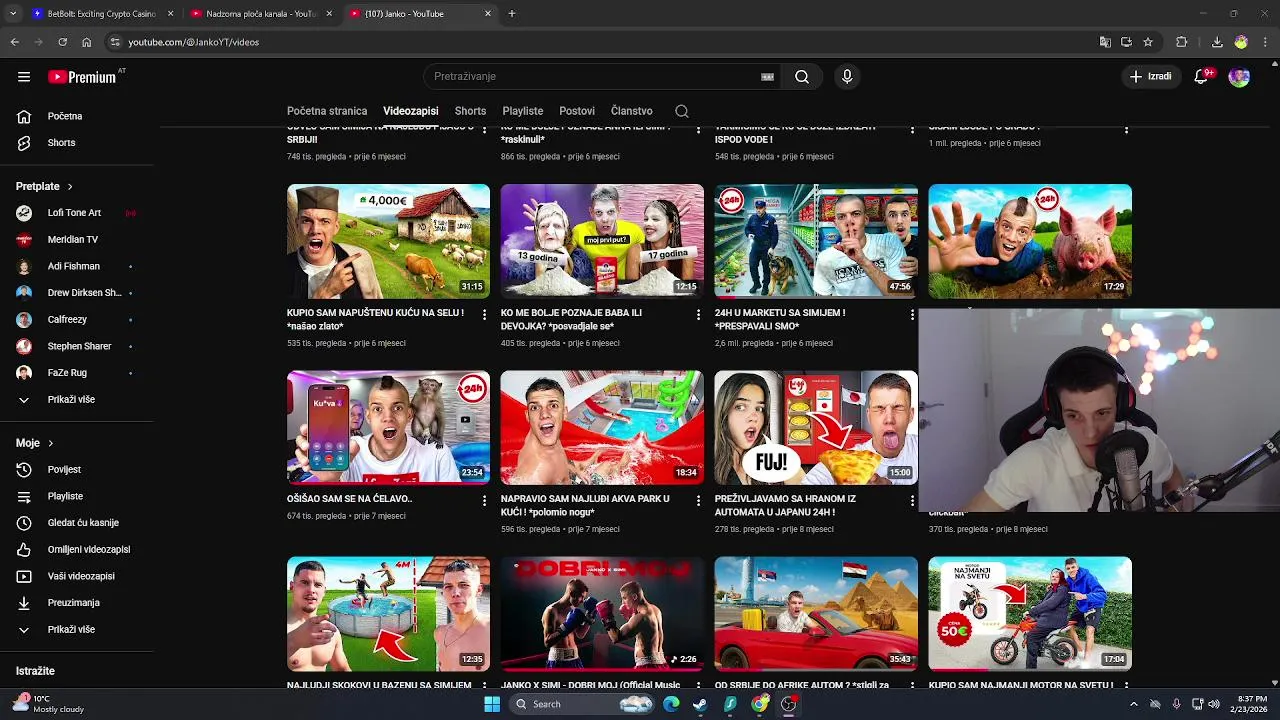
Task: Open a new browser tab
Action: (x=512, y=14)
